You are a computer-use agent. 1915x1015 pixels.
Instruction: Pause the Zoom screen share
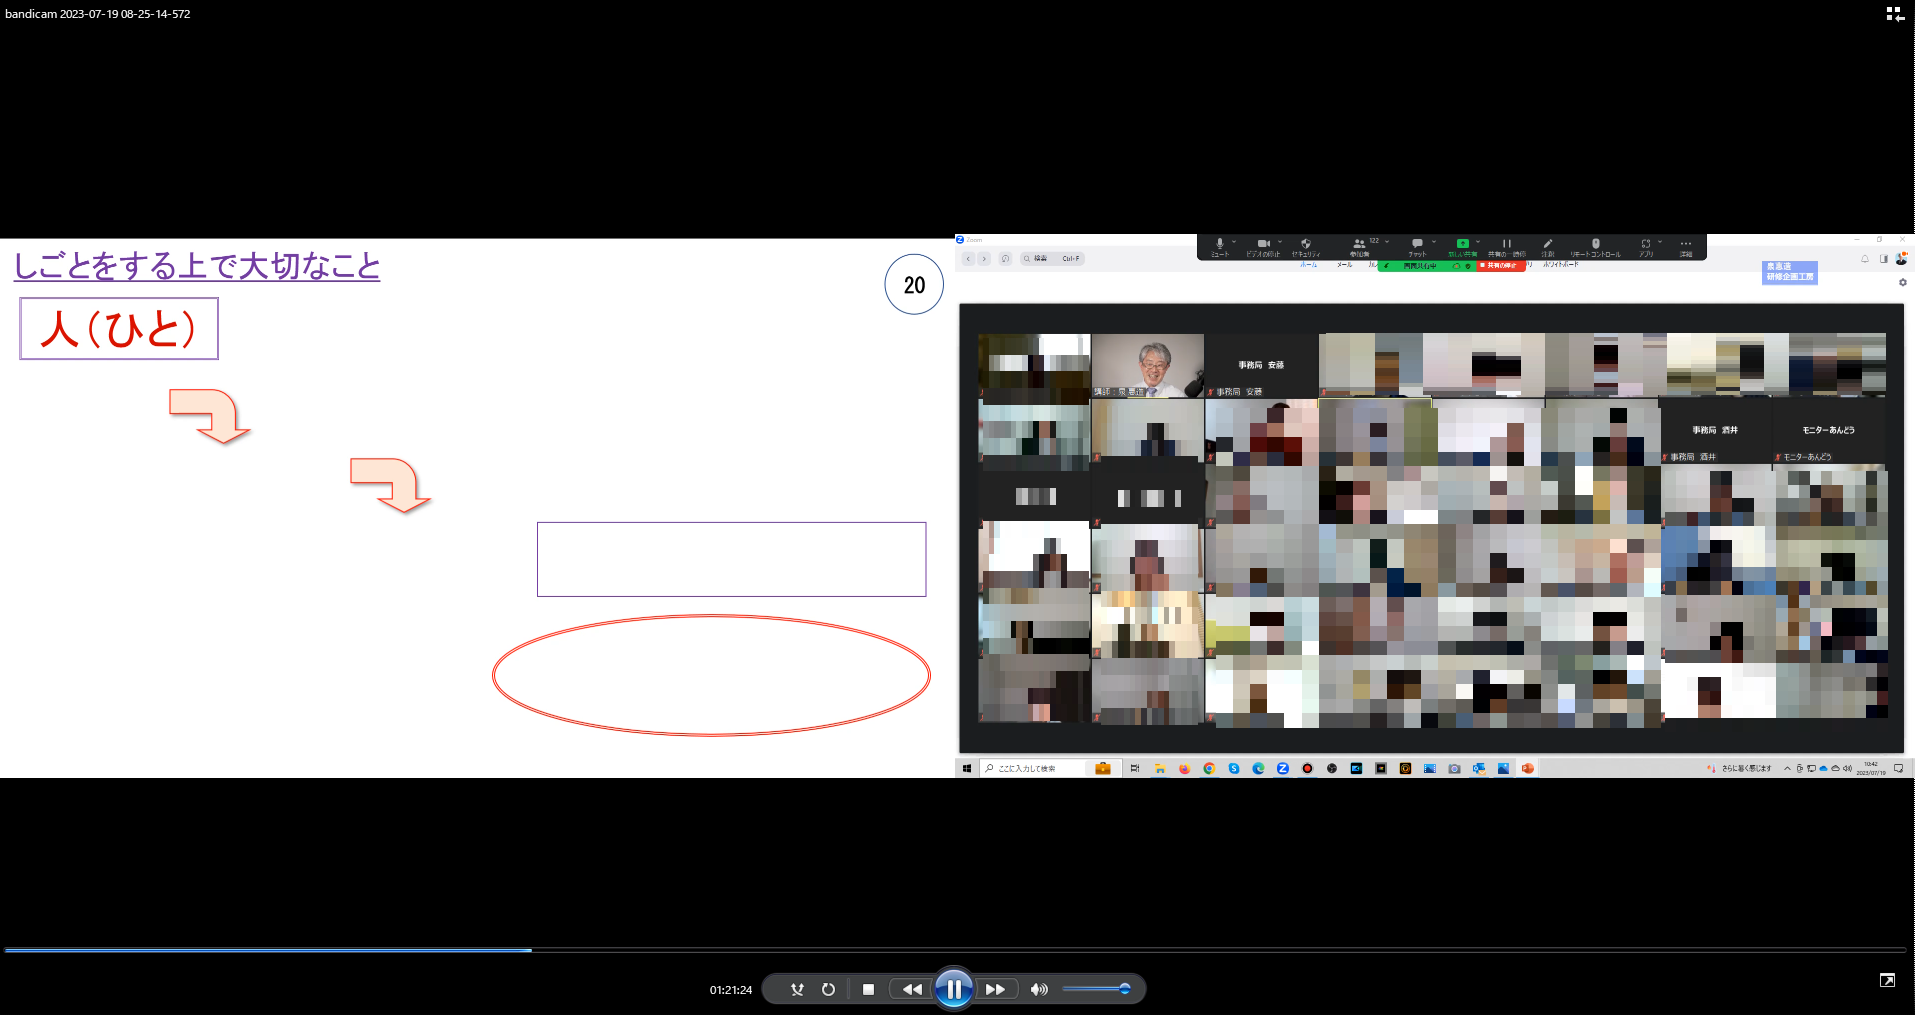(1506, 247)
